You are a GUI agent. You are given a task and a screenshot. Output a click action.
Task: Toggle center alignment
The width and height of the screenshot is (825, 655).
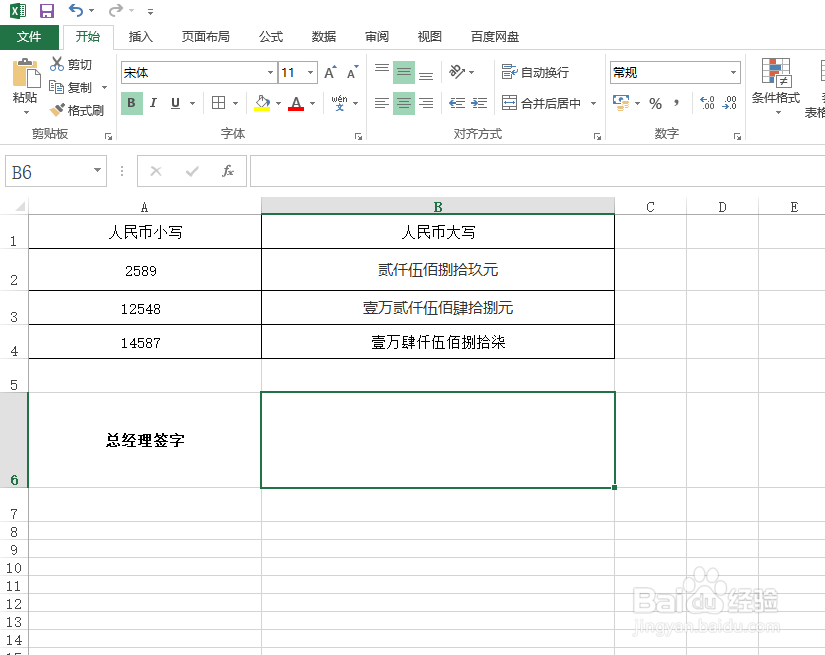click(x=404, y=103)
